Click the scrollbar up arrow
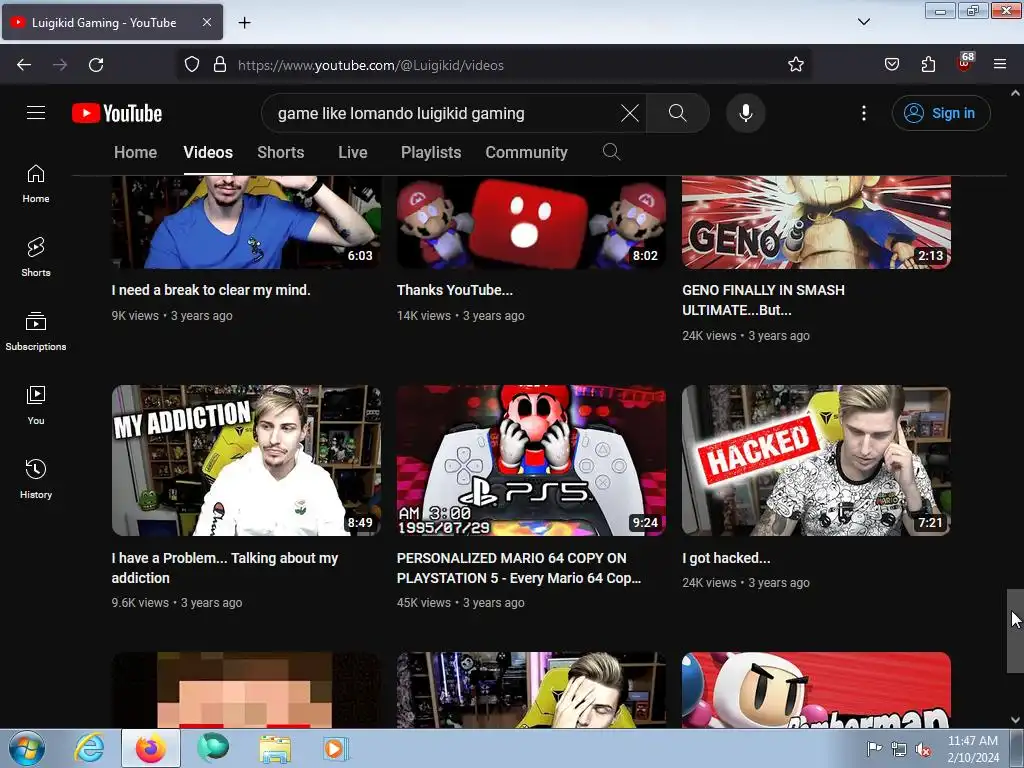 [x=1015, y=93]
